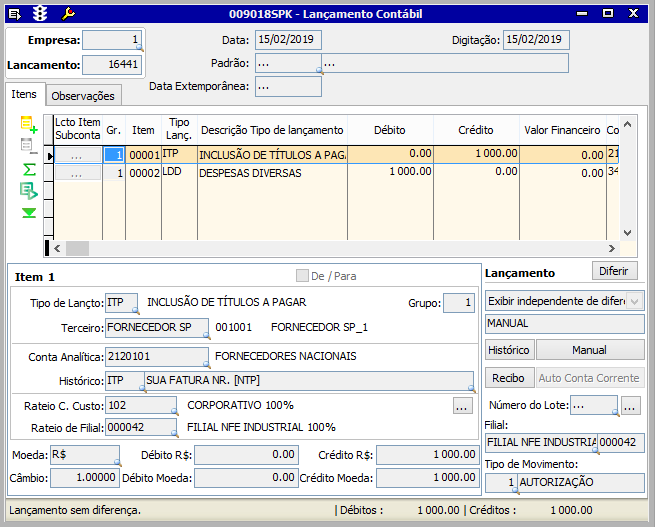Click the Conta Analítica field 2120101
655x527 pixels.
tap(157, 357)
